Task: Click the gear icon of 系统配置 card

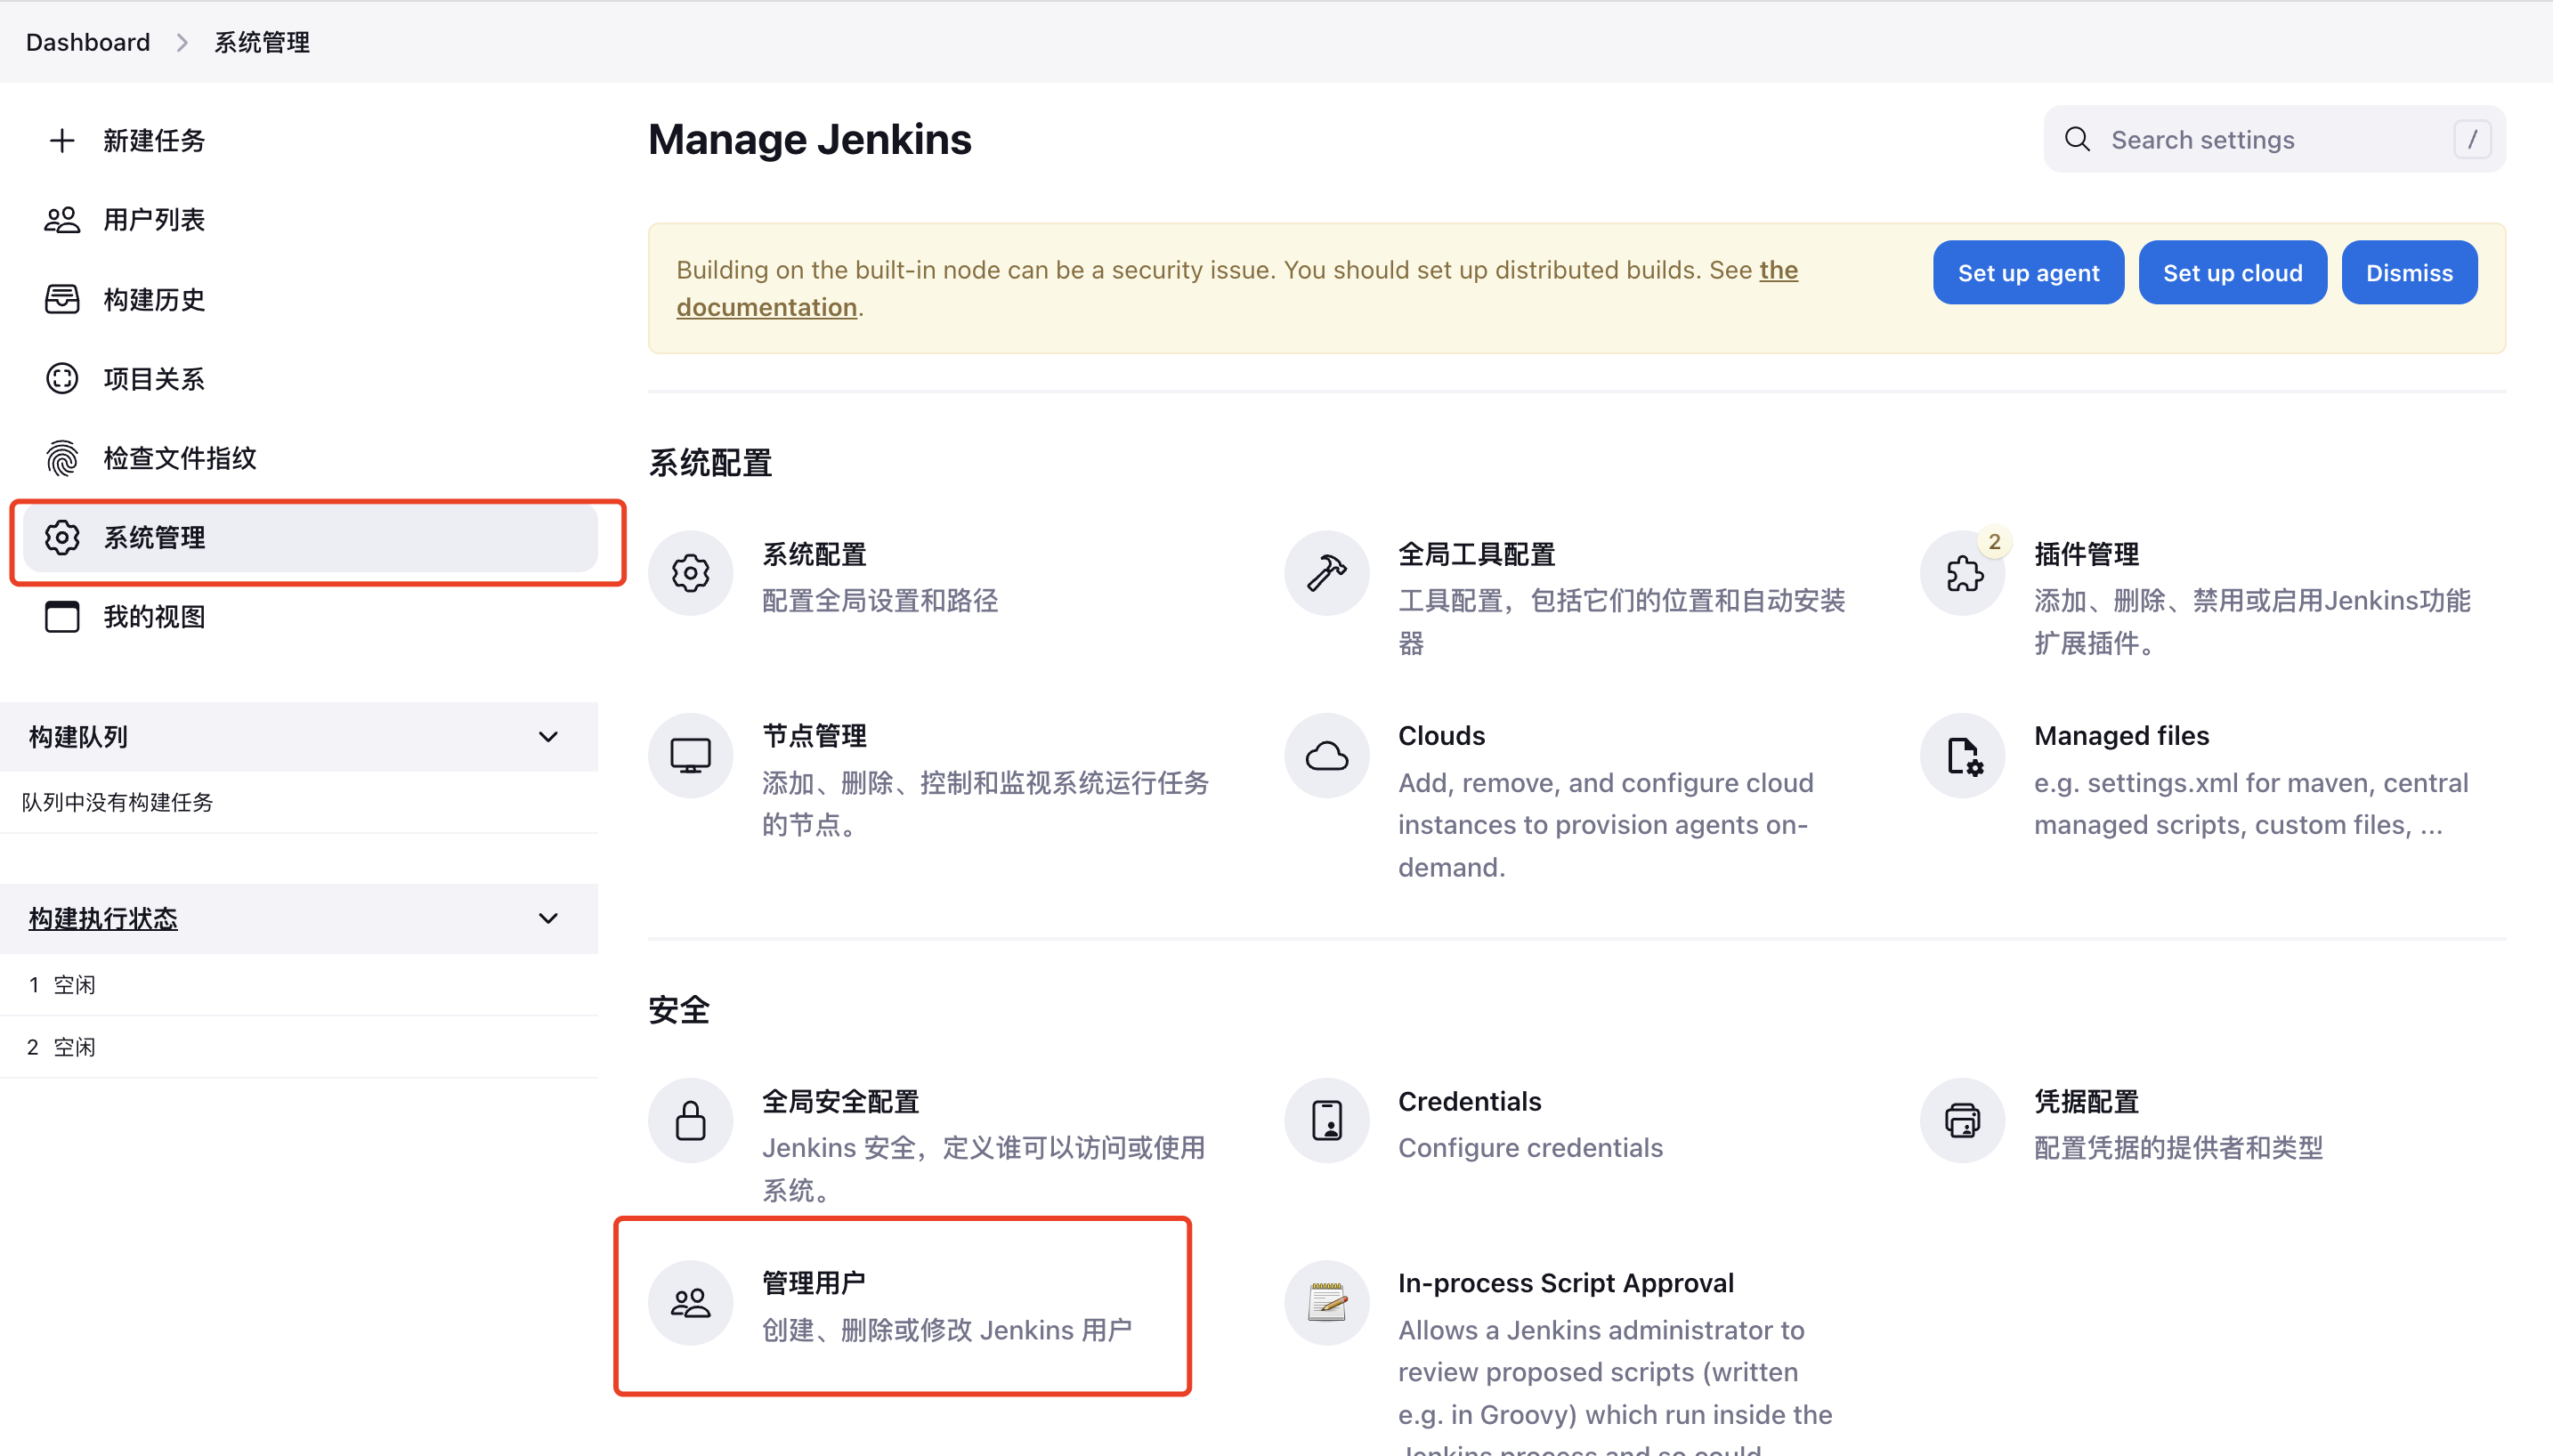Action: (x=690, y=573)
